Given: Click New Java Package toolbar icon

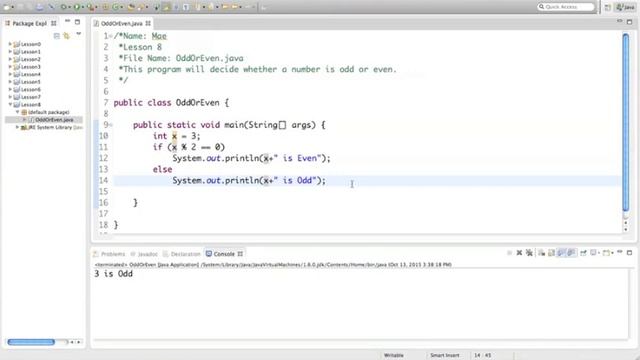Looking at the screenshot, I should (105, 7).
